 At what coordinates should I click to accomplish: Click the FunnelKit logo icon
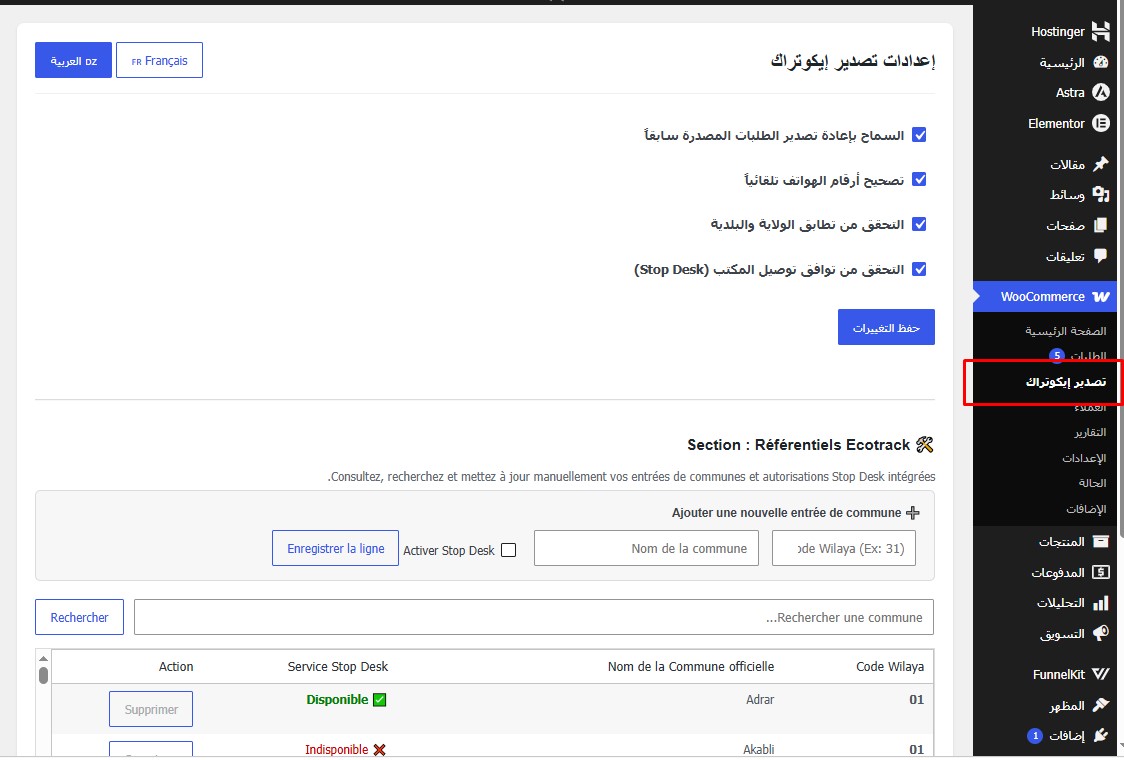click(1100, 674)
